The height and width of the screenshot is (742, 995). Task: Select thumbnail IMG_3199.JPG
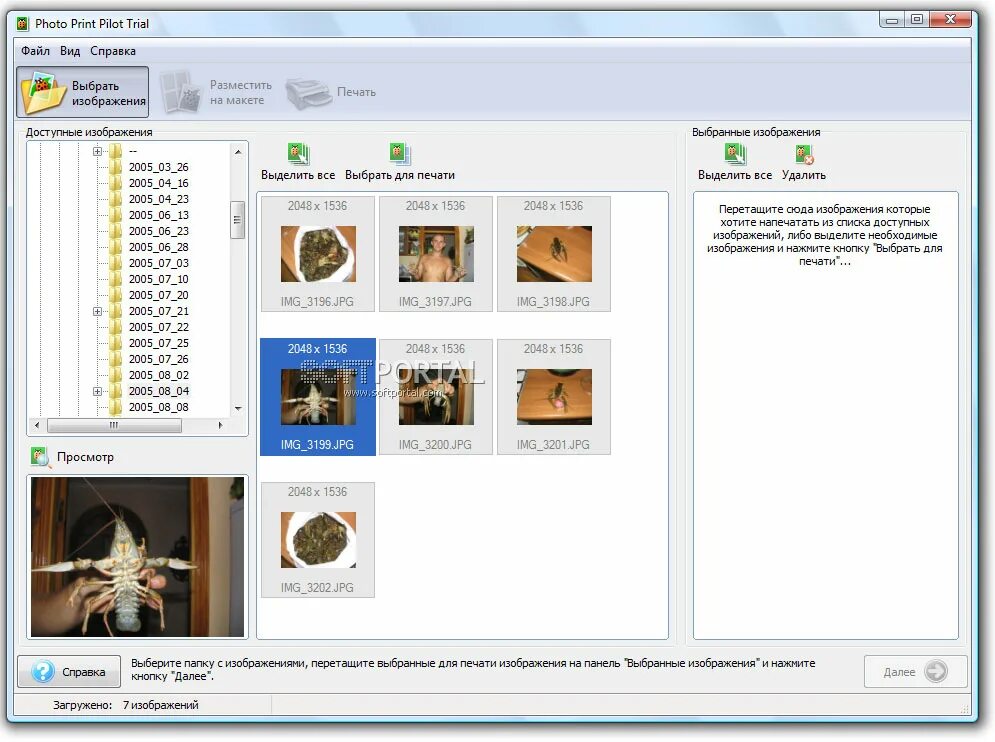[x=318, y=397]
